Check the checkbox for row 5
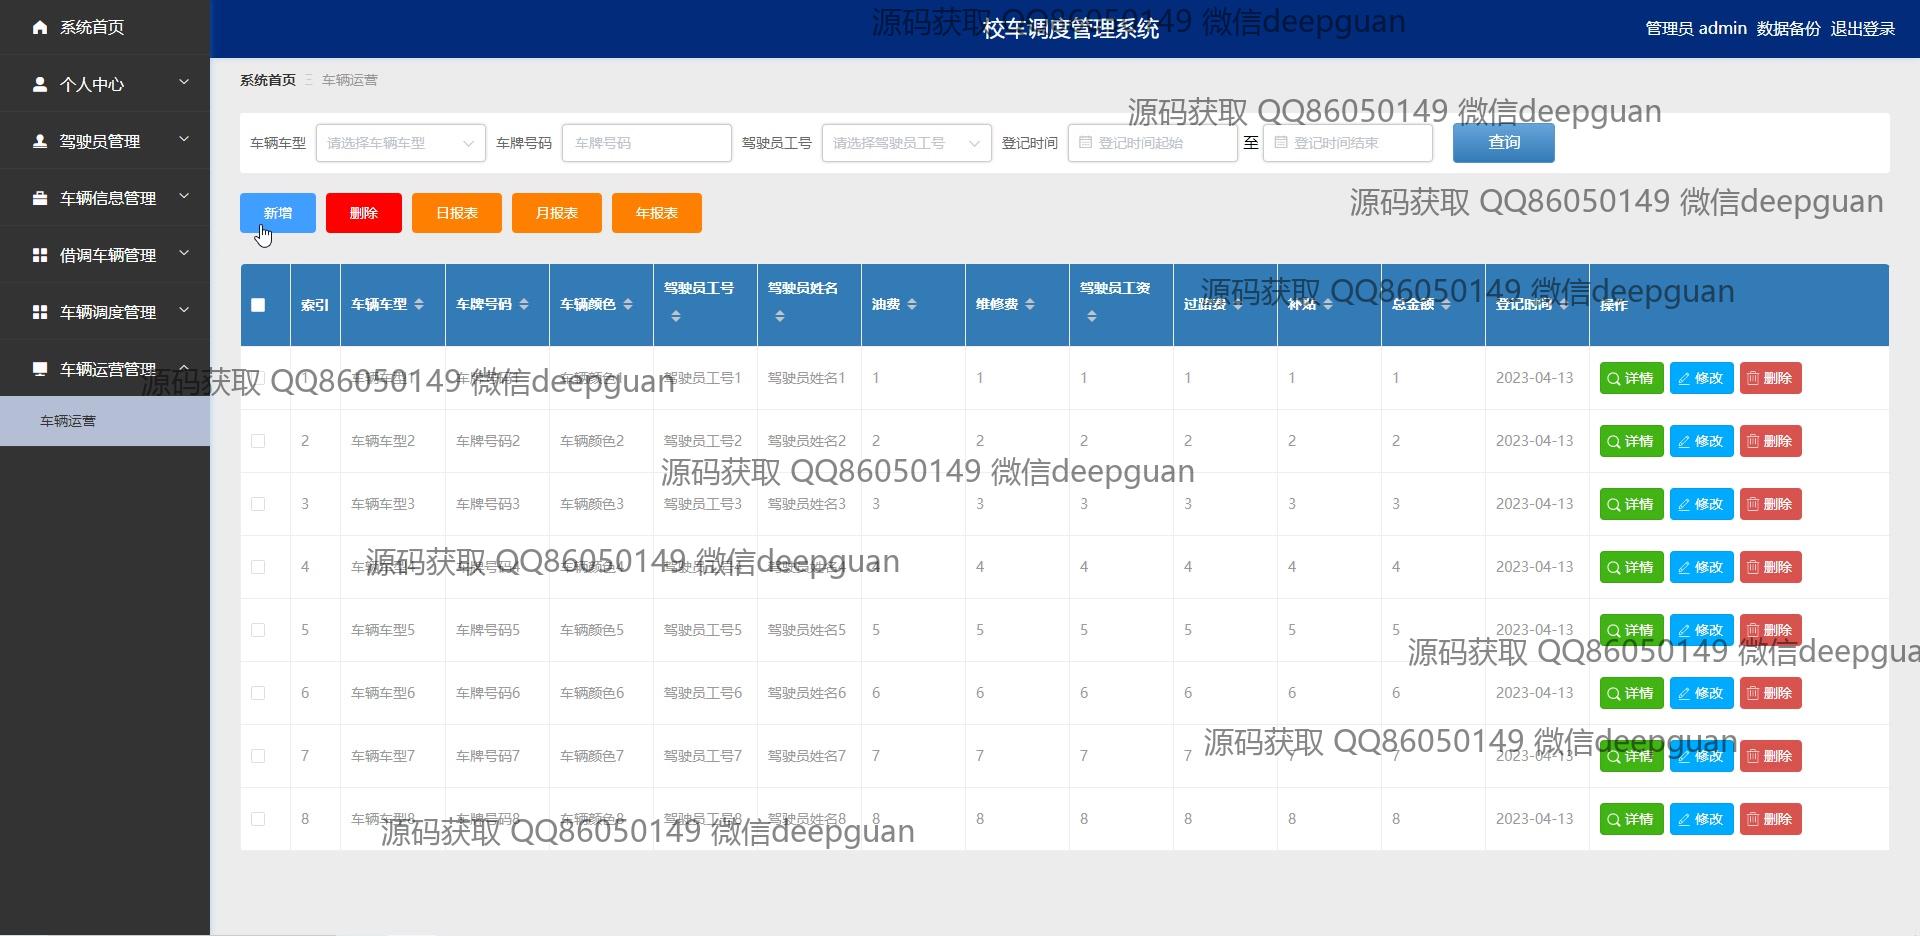 pos(258,630)
